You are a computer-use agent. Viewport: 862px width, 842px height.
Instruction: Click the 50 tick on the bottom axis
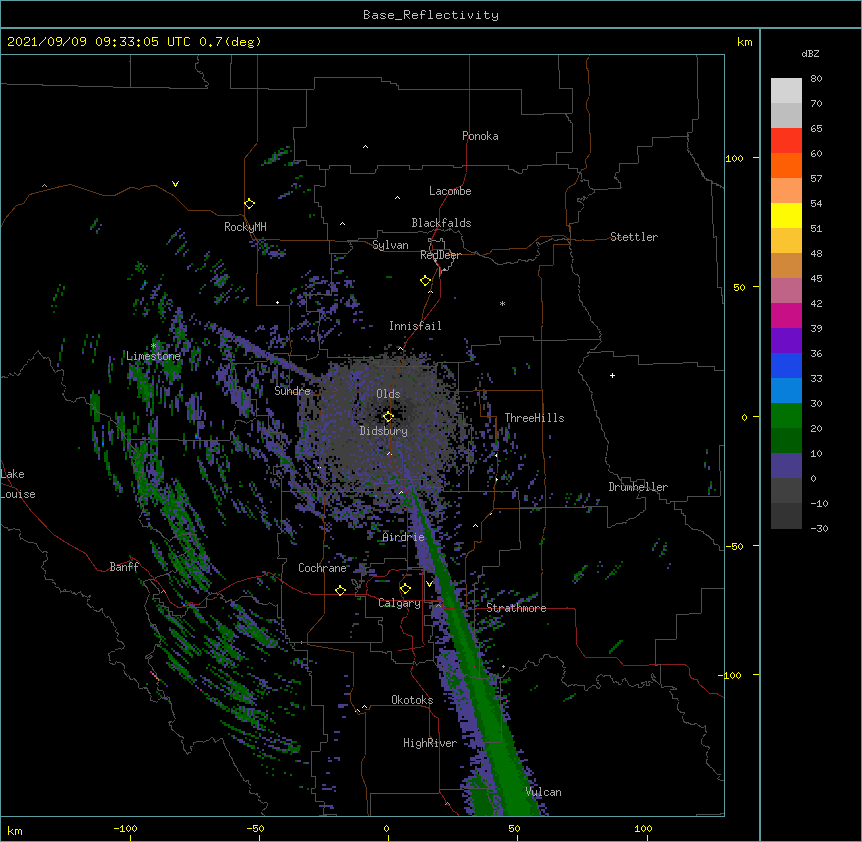tap(514, 828)
